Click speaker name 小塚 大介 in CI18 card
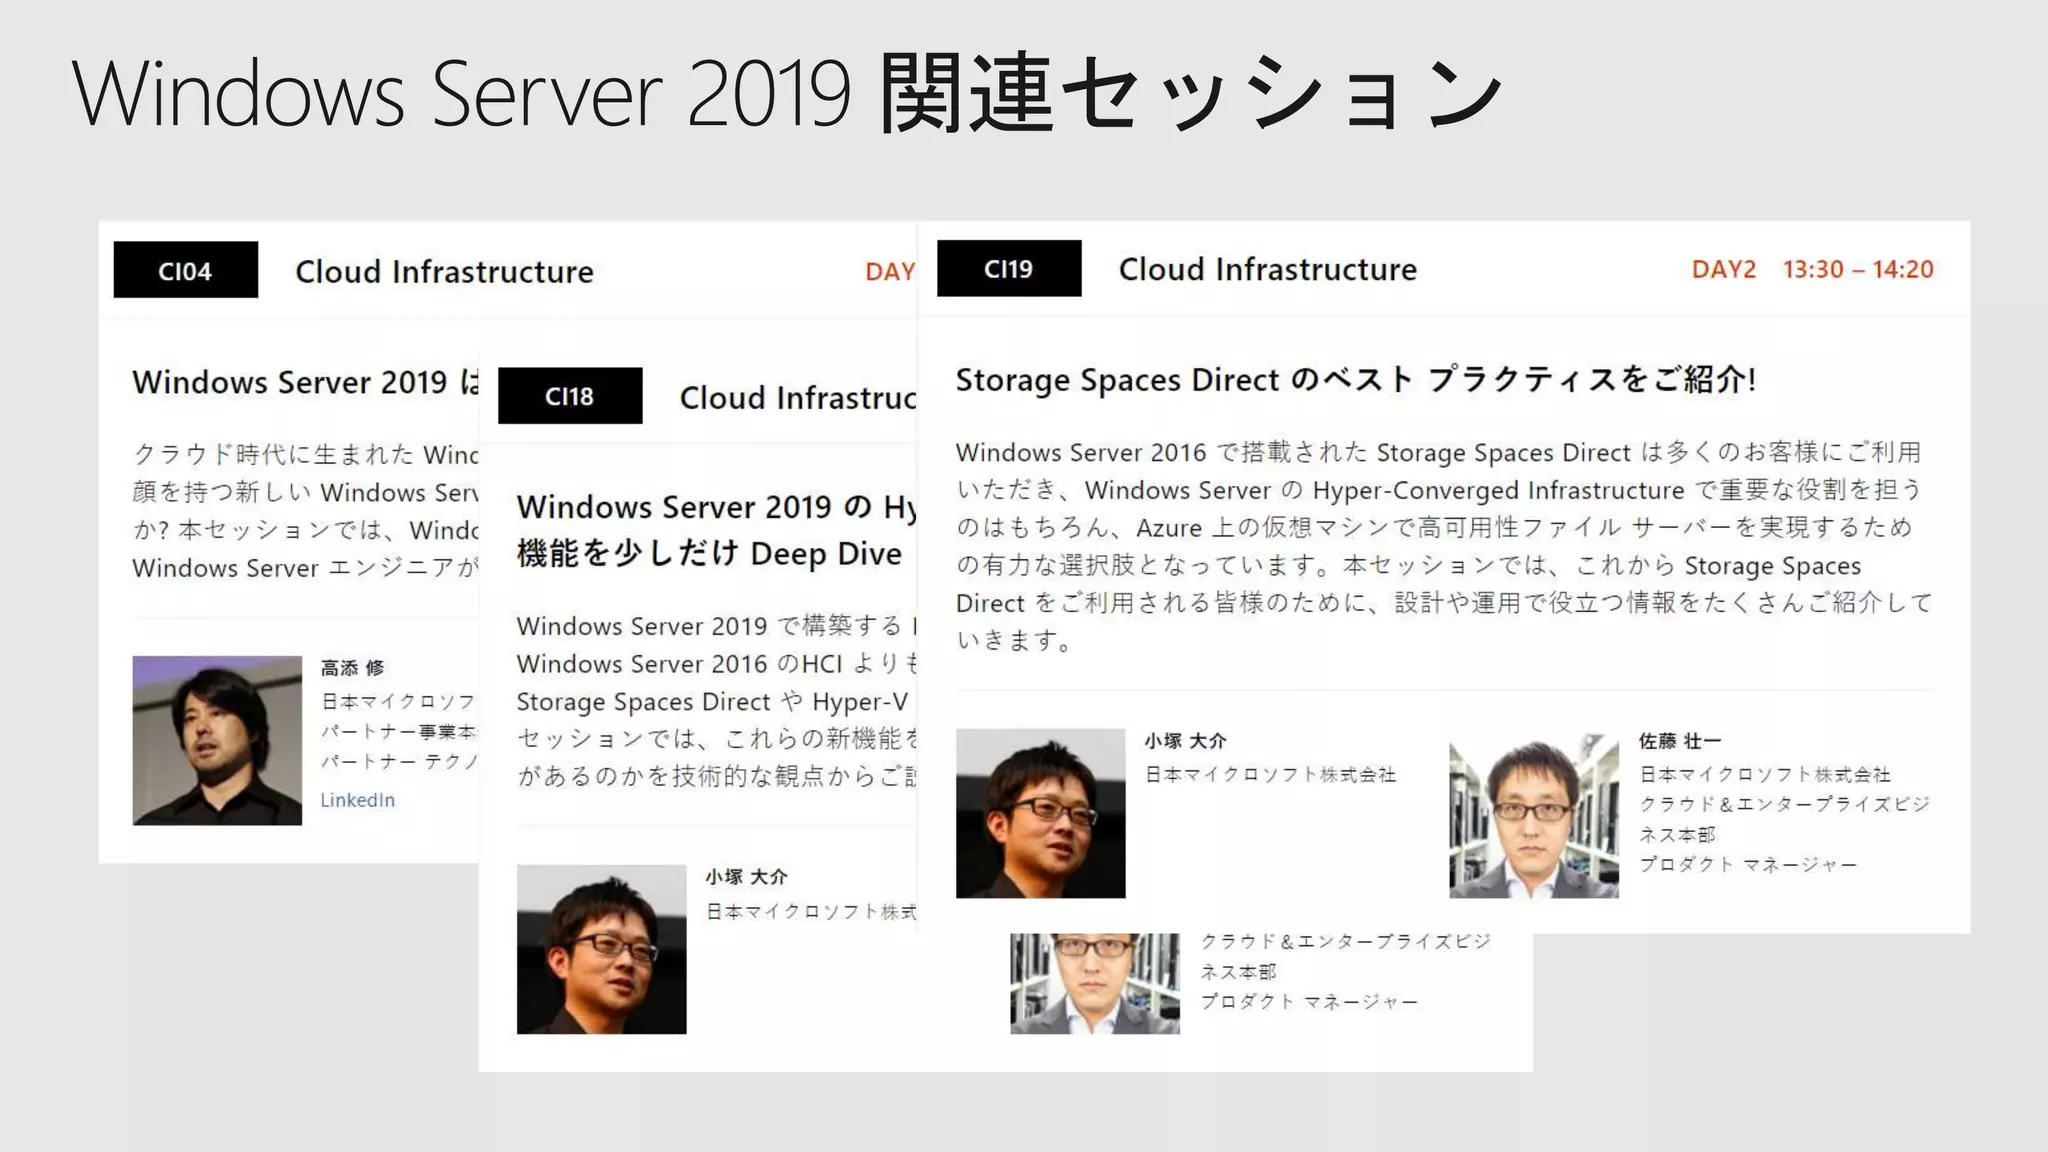The height and width of the screenshot is (1152, 2048). point(746,876)
